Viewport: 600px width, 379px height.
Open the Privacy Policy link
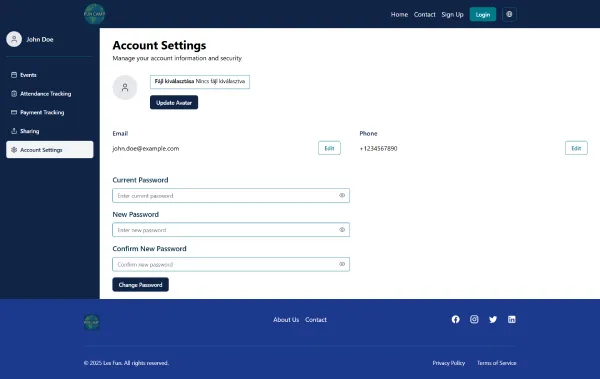click(448, 363)
